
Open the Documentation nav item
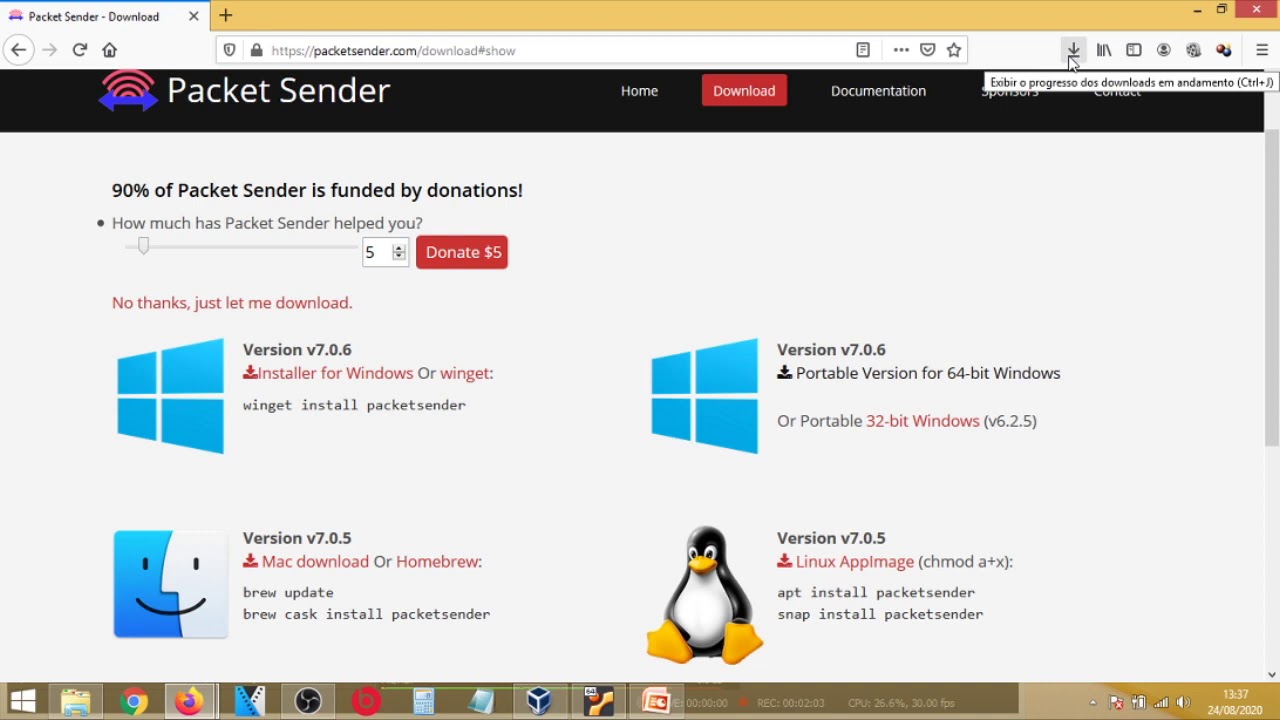point(878,91)
